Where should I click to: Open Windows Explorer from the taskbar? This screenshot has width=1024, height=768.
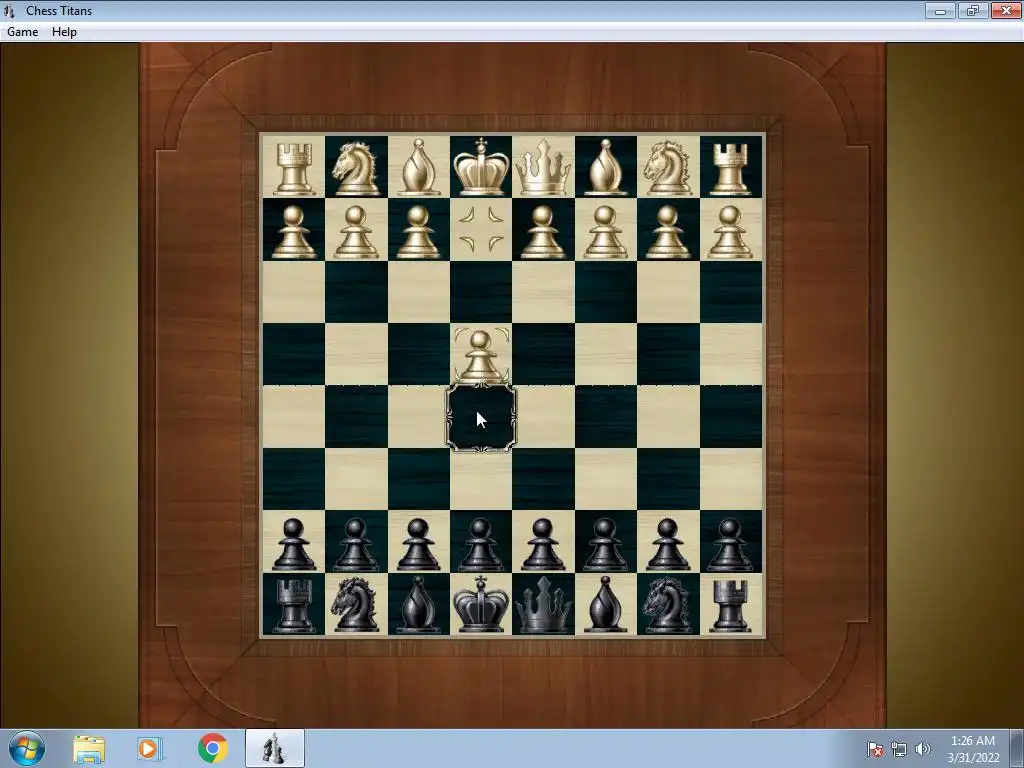coord(89,749)
